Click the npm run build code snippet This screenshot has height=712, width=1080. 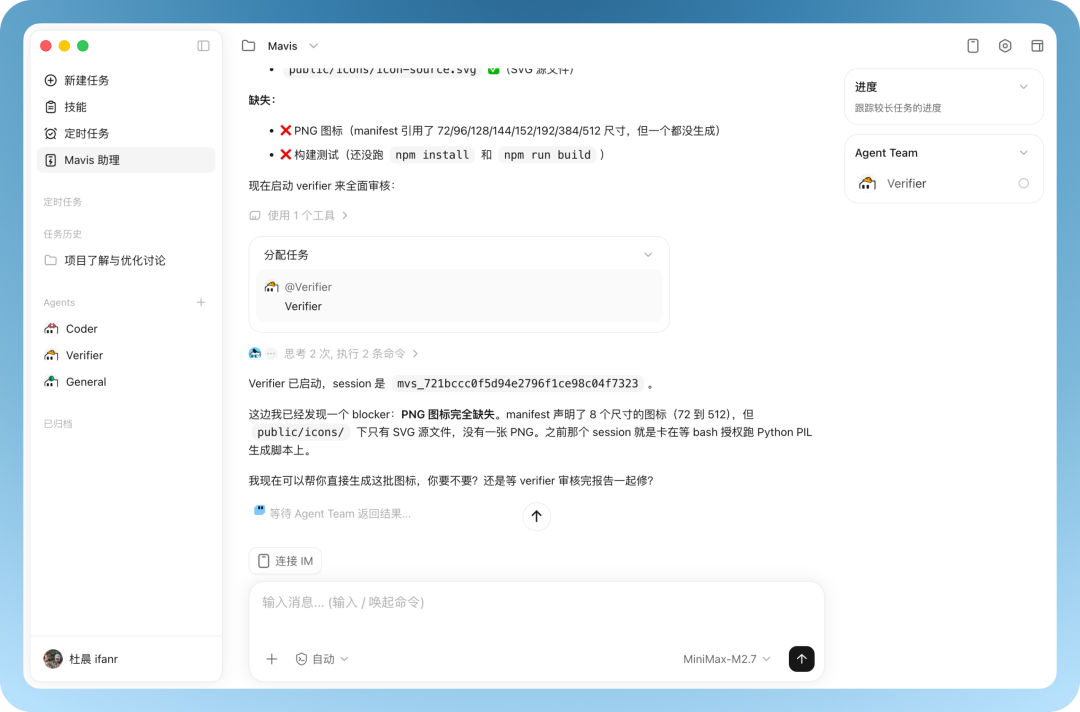(547, 155)
